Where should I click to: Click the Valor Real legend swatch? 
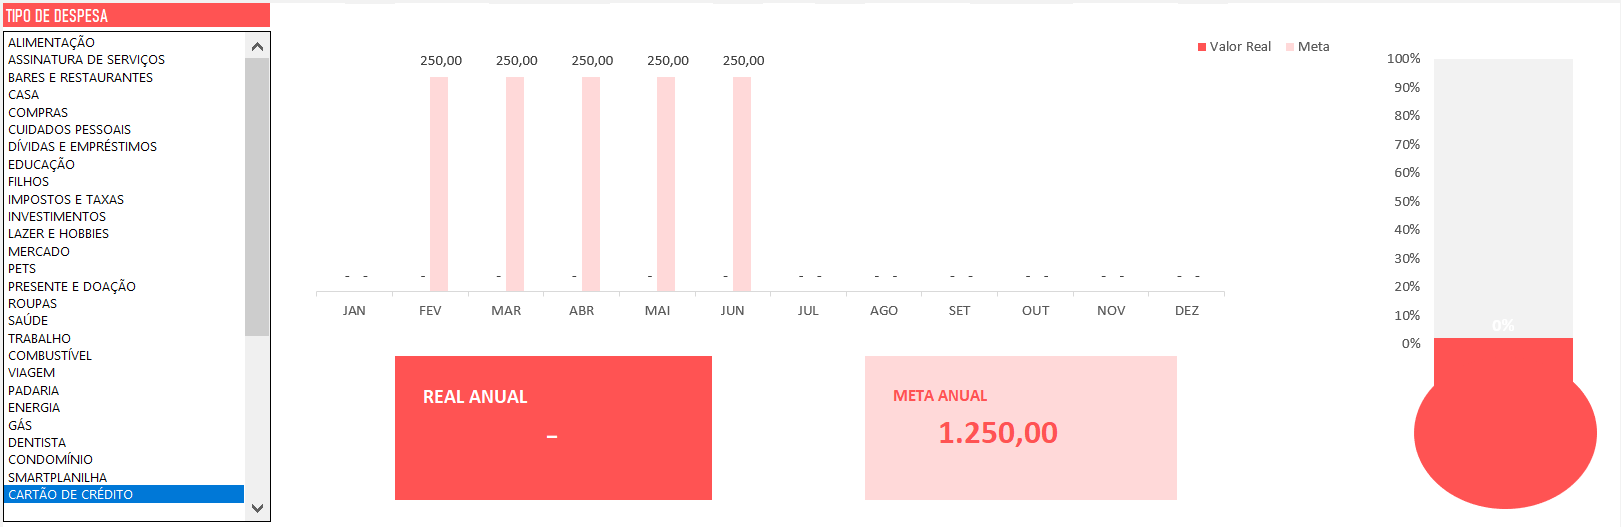pyautogui.click(x=1202, y=47)
